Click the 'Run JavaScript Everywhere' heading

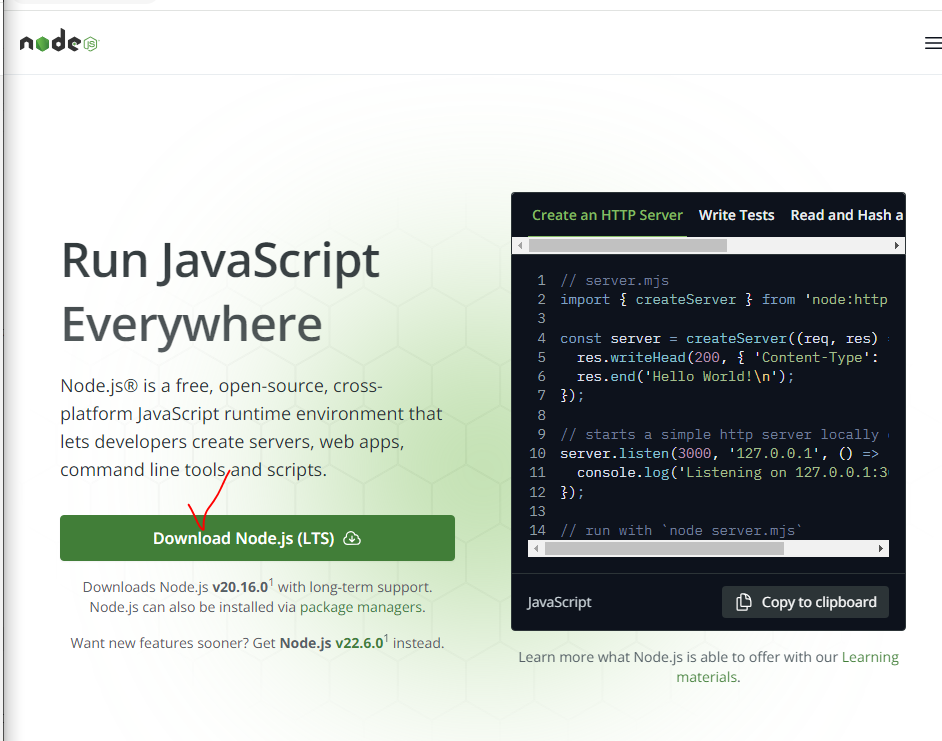coord(220,293)
